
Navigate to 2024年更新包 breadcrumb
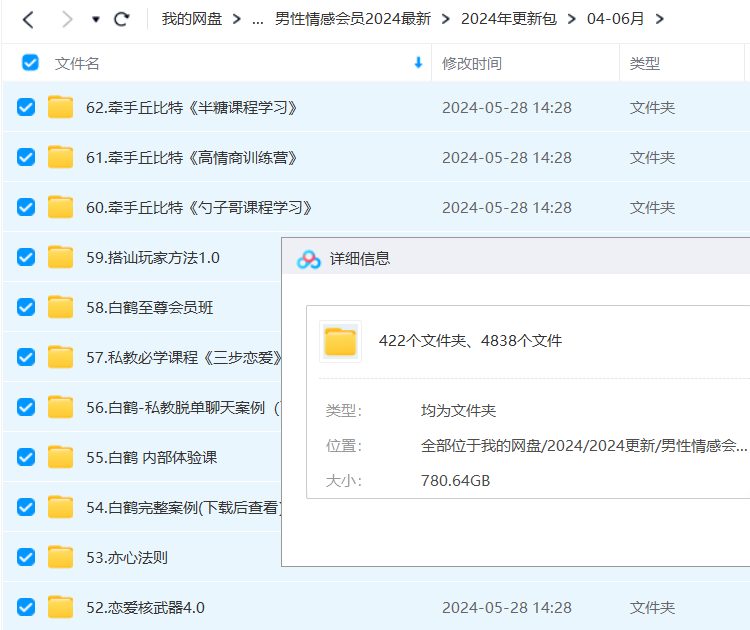pyautogui.click(x=509, y=19)
